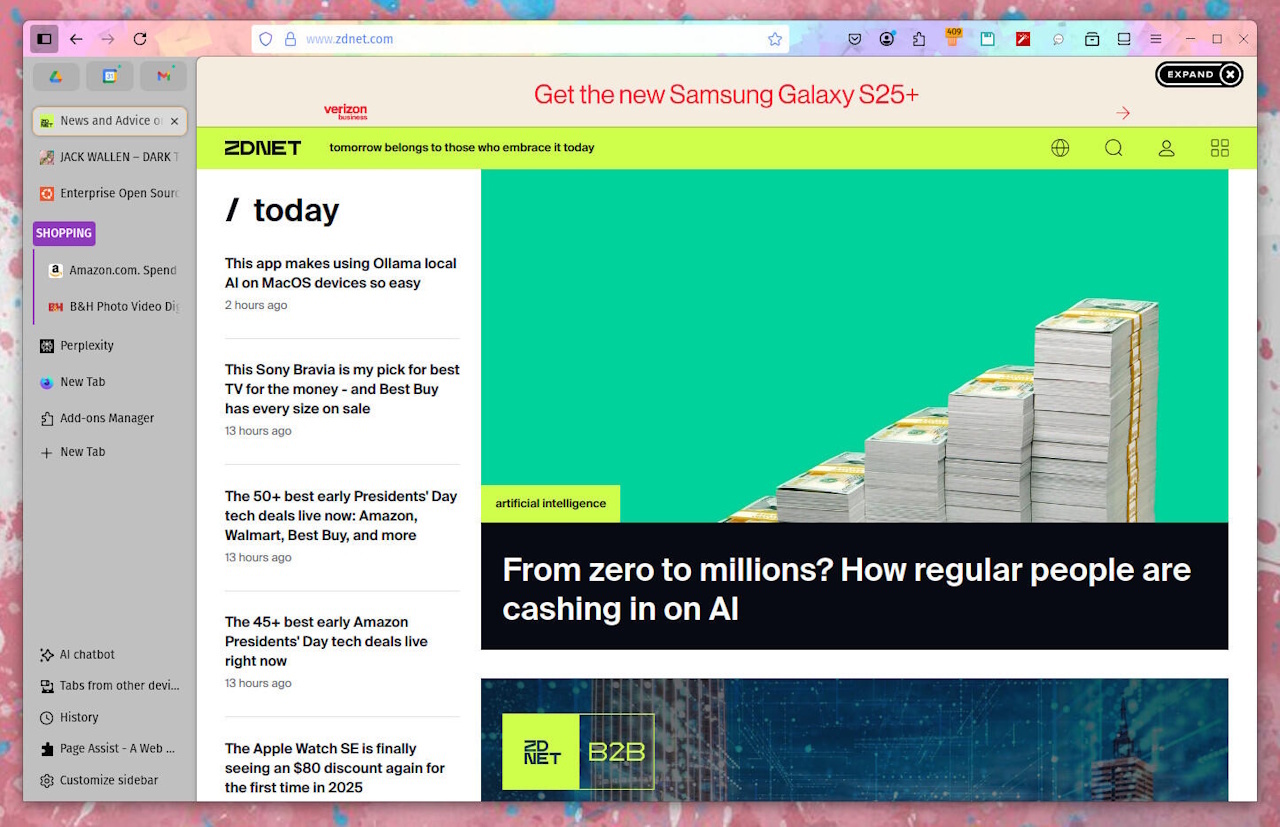
Task: Bookmark this page with the star icon
Action: [775, 39]
